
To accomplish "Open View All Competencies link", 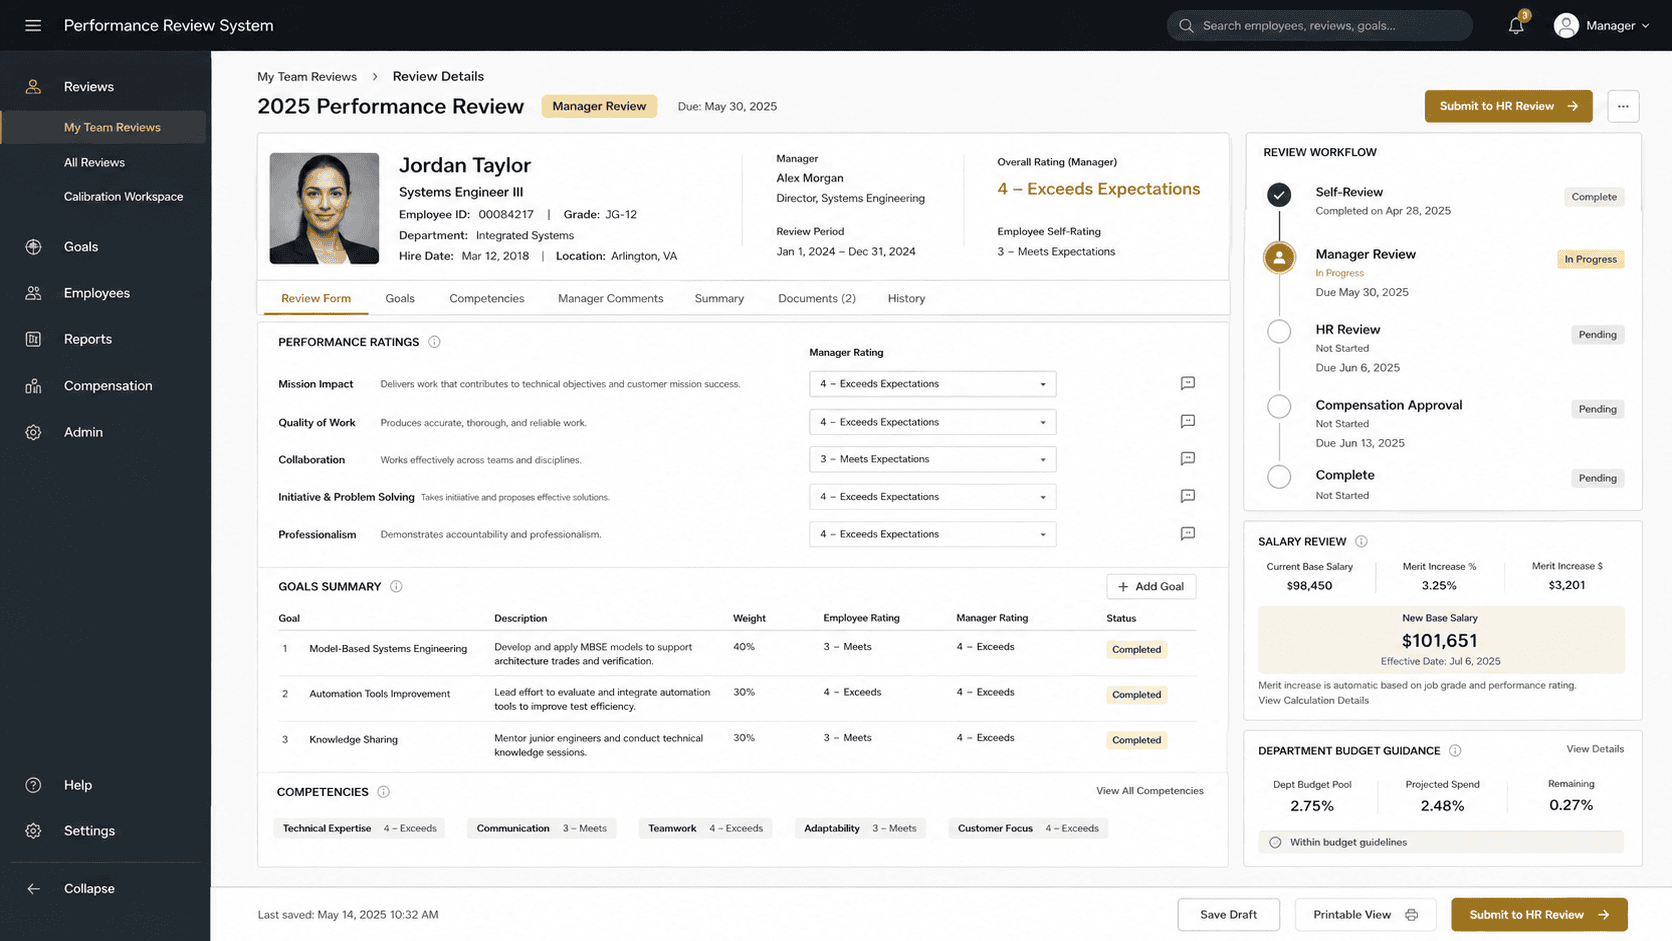I will click(x=1150, y=791).
